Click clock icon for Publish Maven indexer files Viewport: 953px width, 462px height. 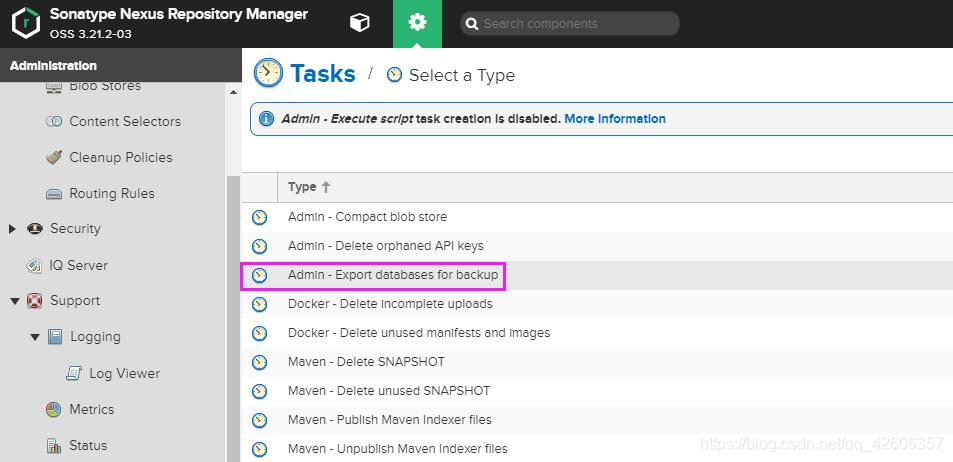pyautogui.click(x=260, y=420)
